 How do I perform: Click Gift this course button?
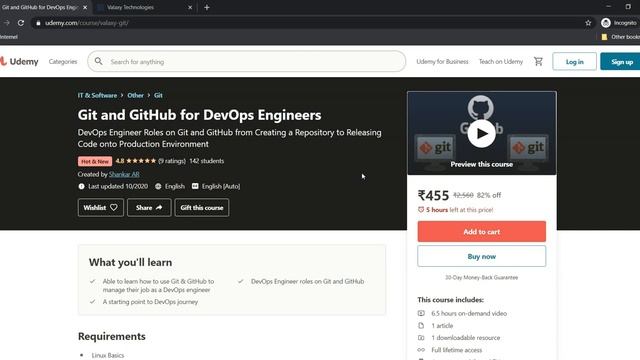[202, 207]
